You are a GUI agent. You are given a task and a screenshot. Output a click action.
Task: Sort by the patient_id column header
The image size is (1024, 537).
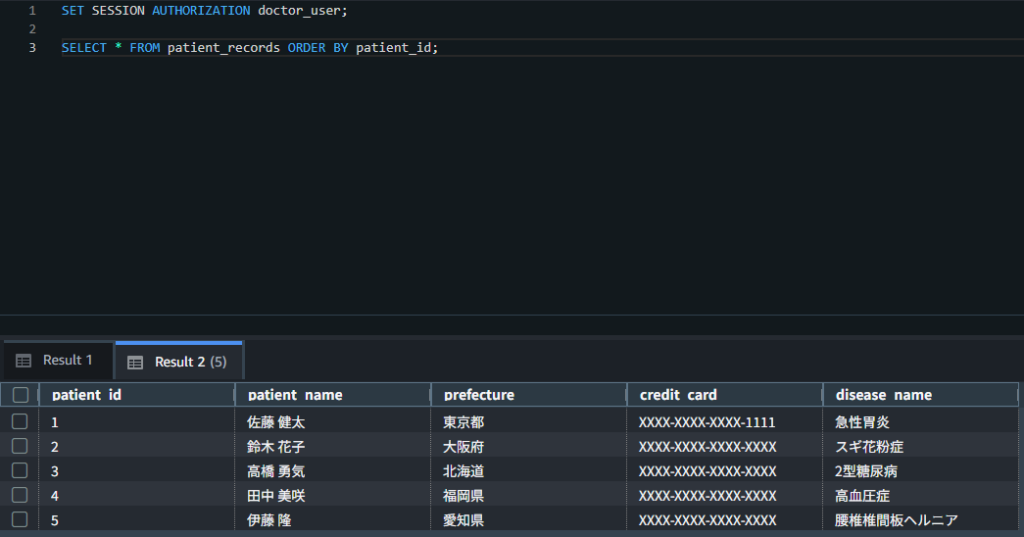coord(136,395)
